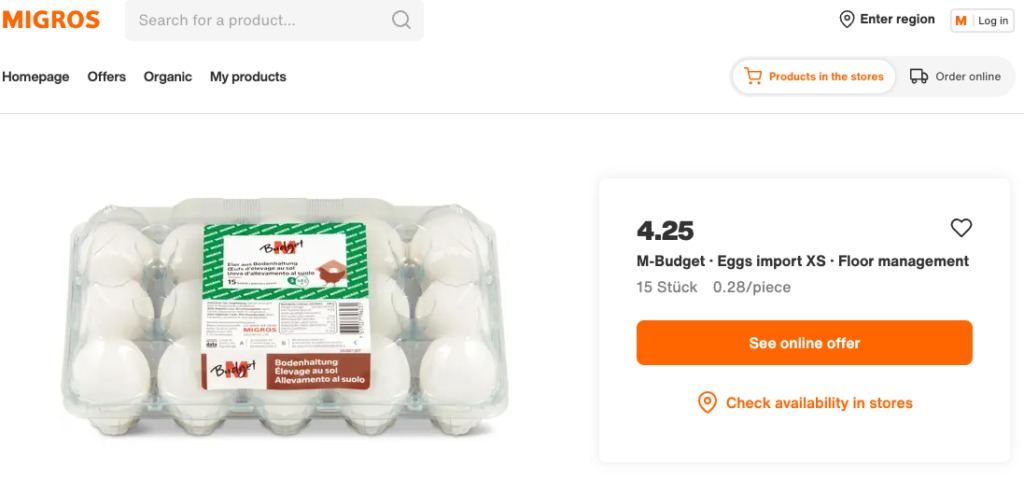Click the pin icon beside Check availability
The height and width of the screenshot is (479, 1024).
tap(707, 403)
